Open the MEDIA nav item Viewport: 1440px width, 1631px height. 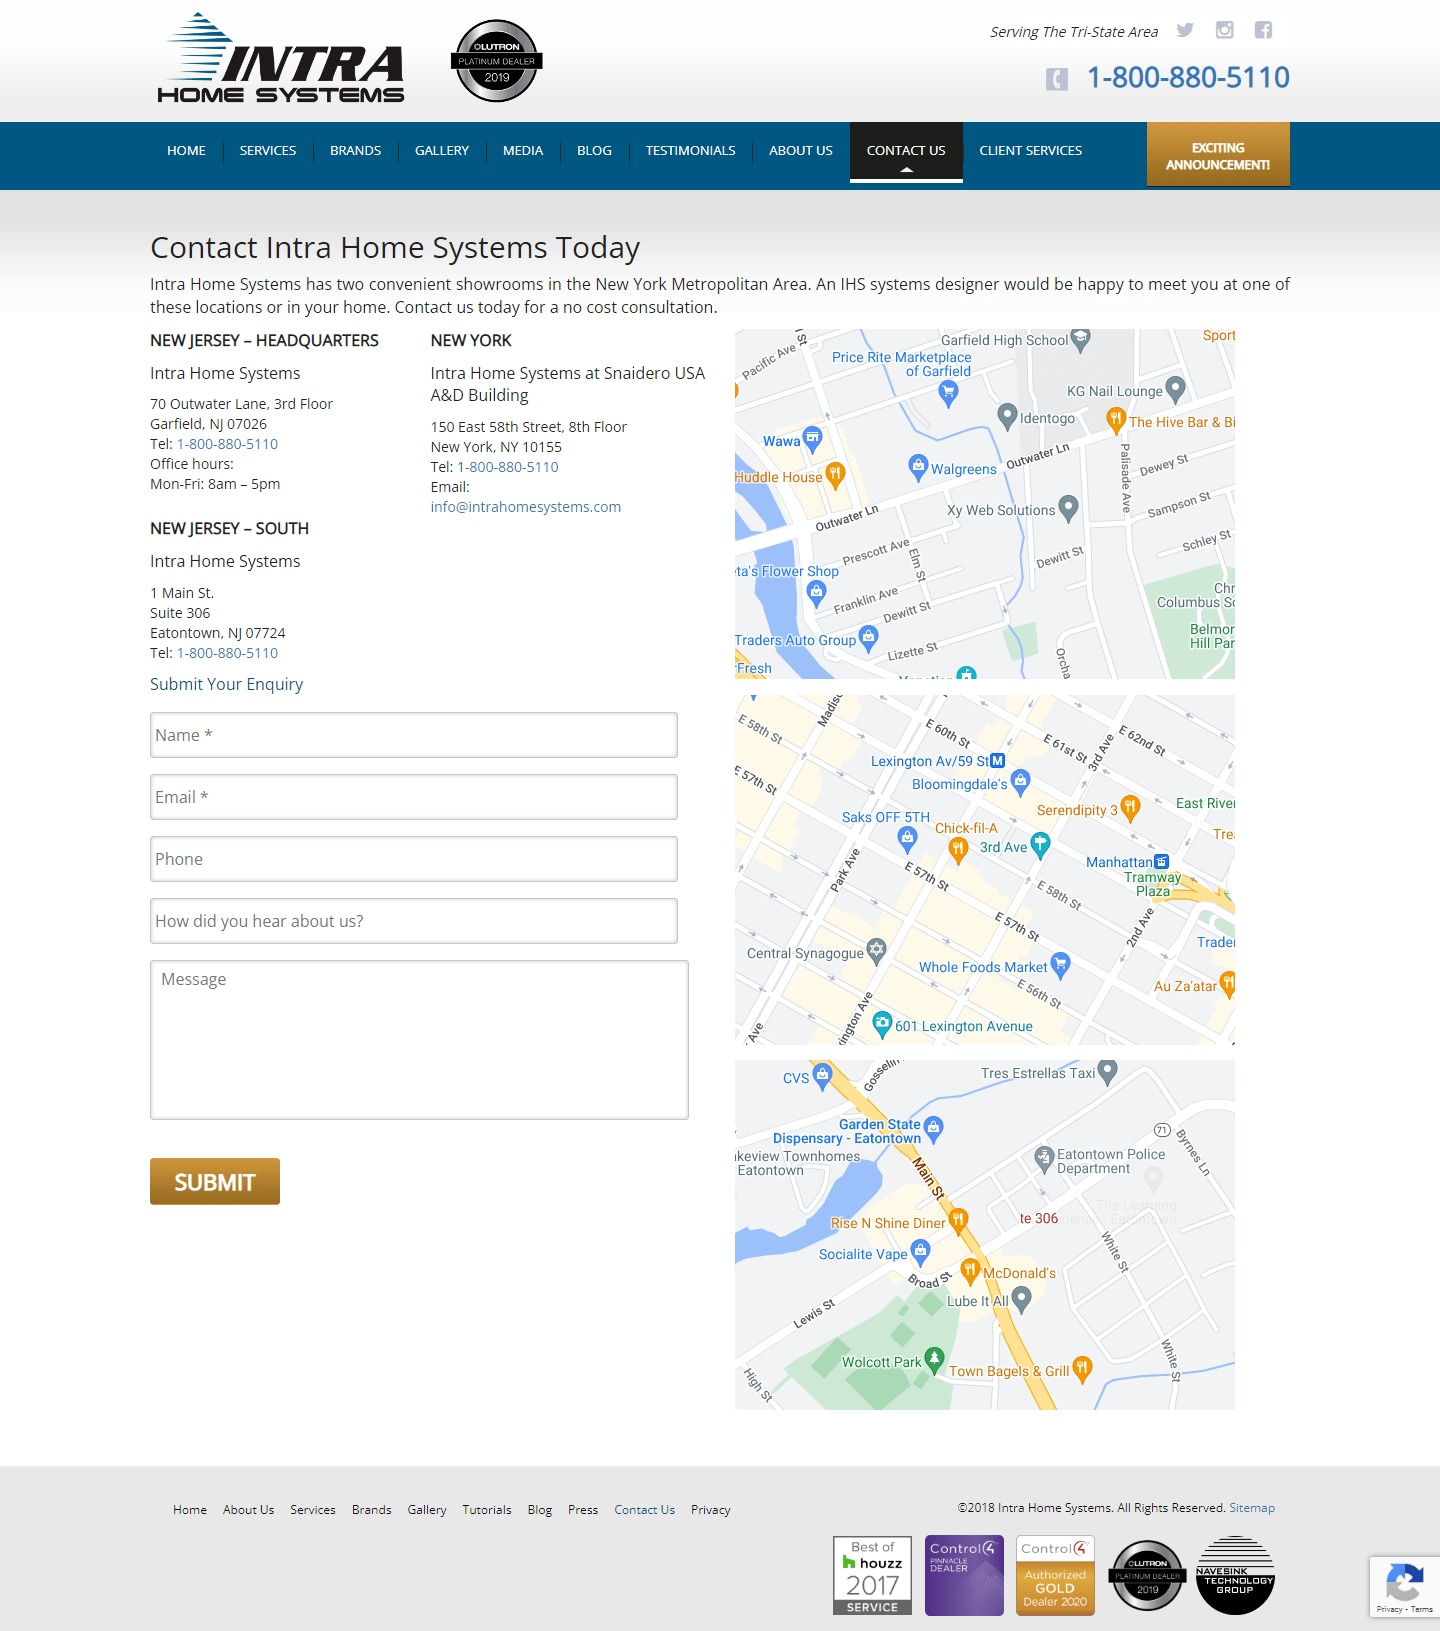tap(523, 150)
